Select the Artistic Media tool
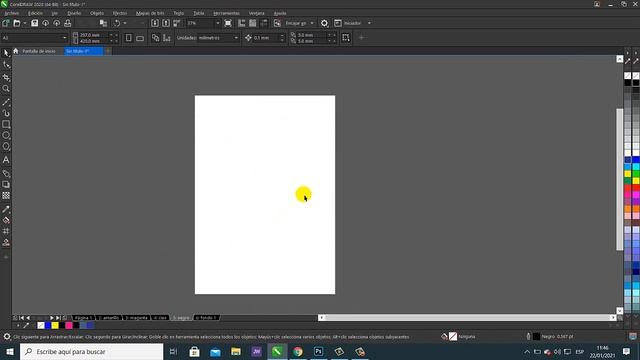Screen dimensions: 640x360 (6, 113)
